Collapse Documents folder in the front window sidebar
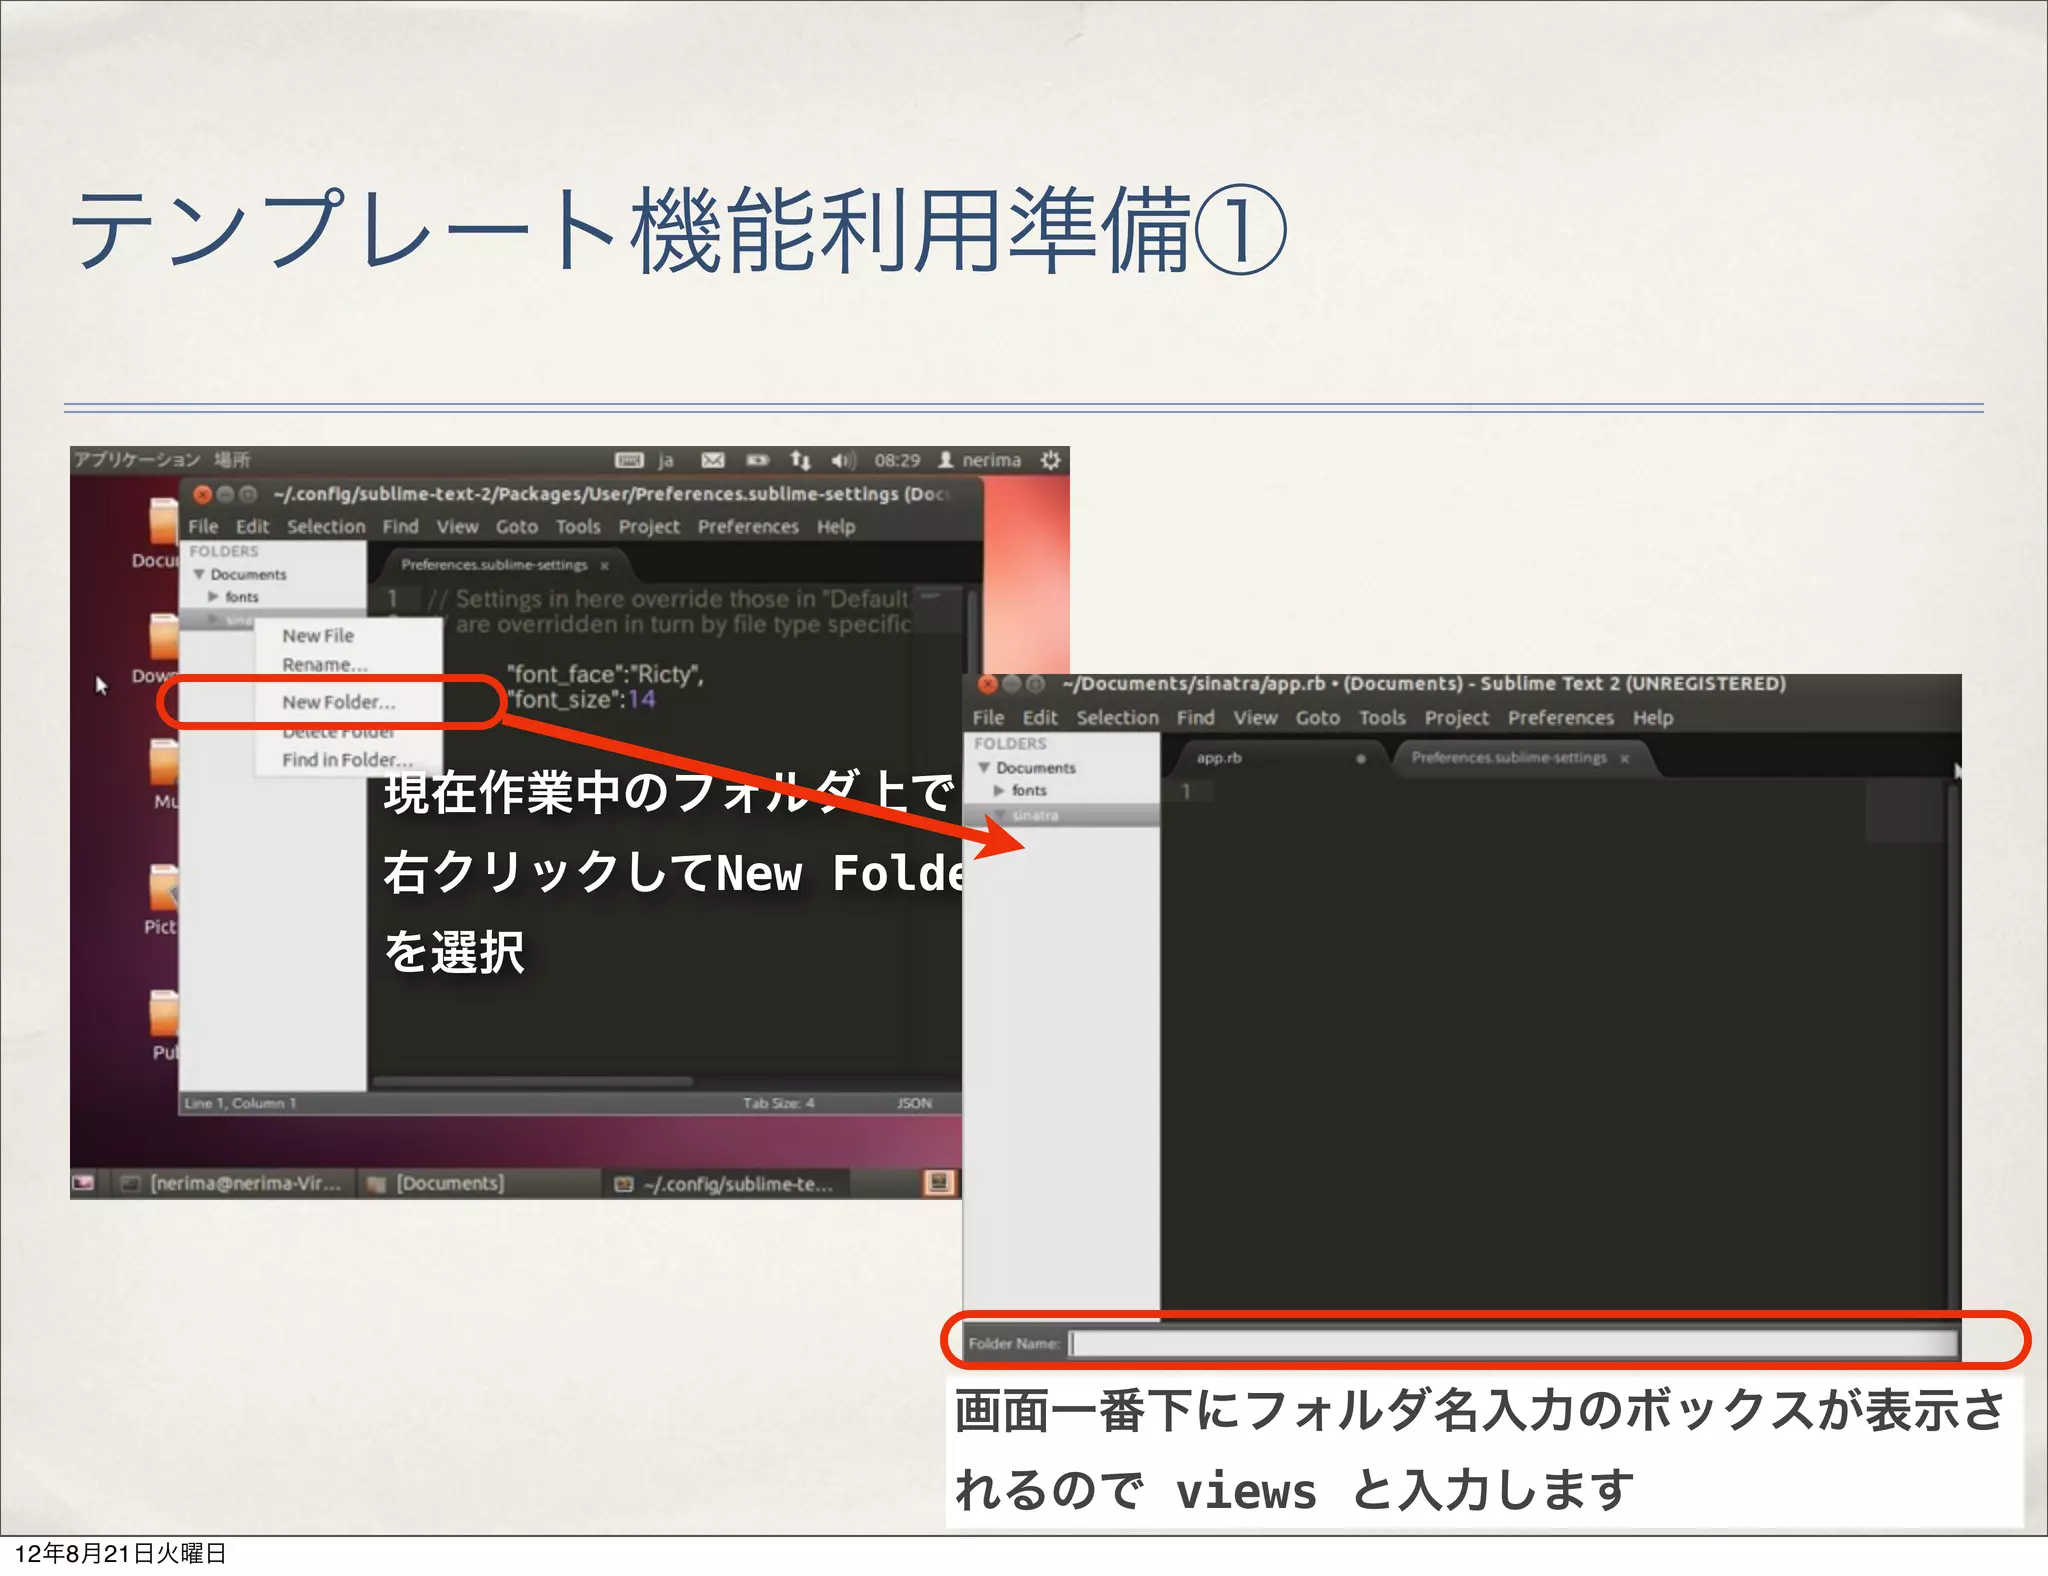 [984, 767]
